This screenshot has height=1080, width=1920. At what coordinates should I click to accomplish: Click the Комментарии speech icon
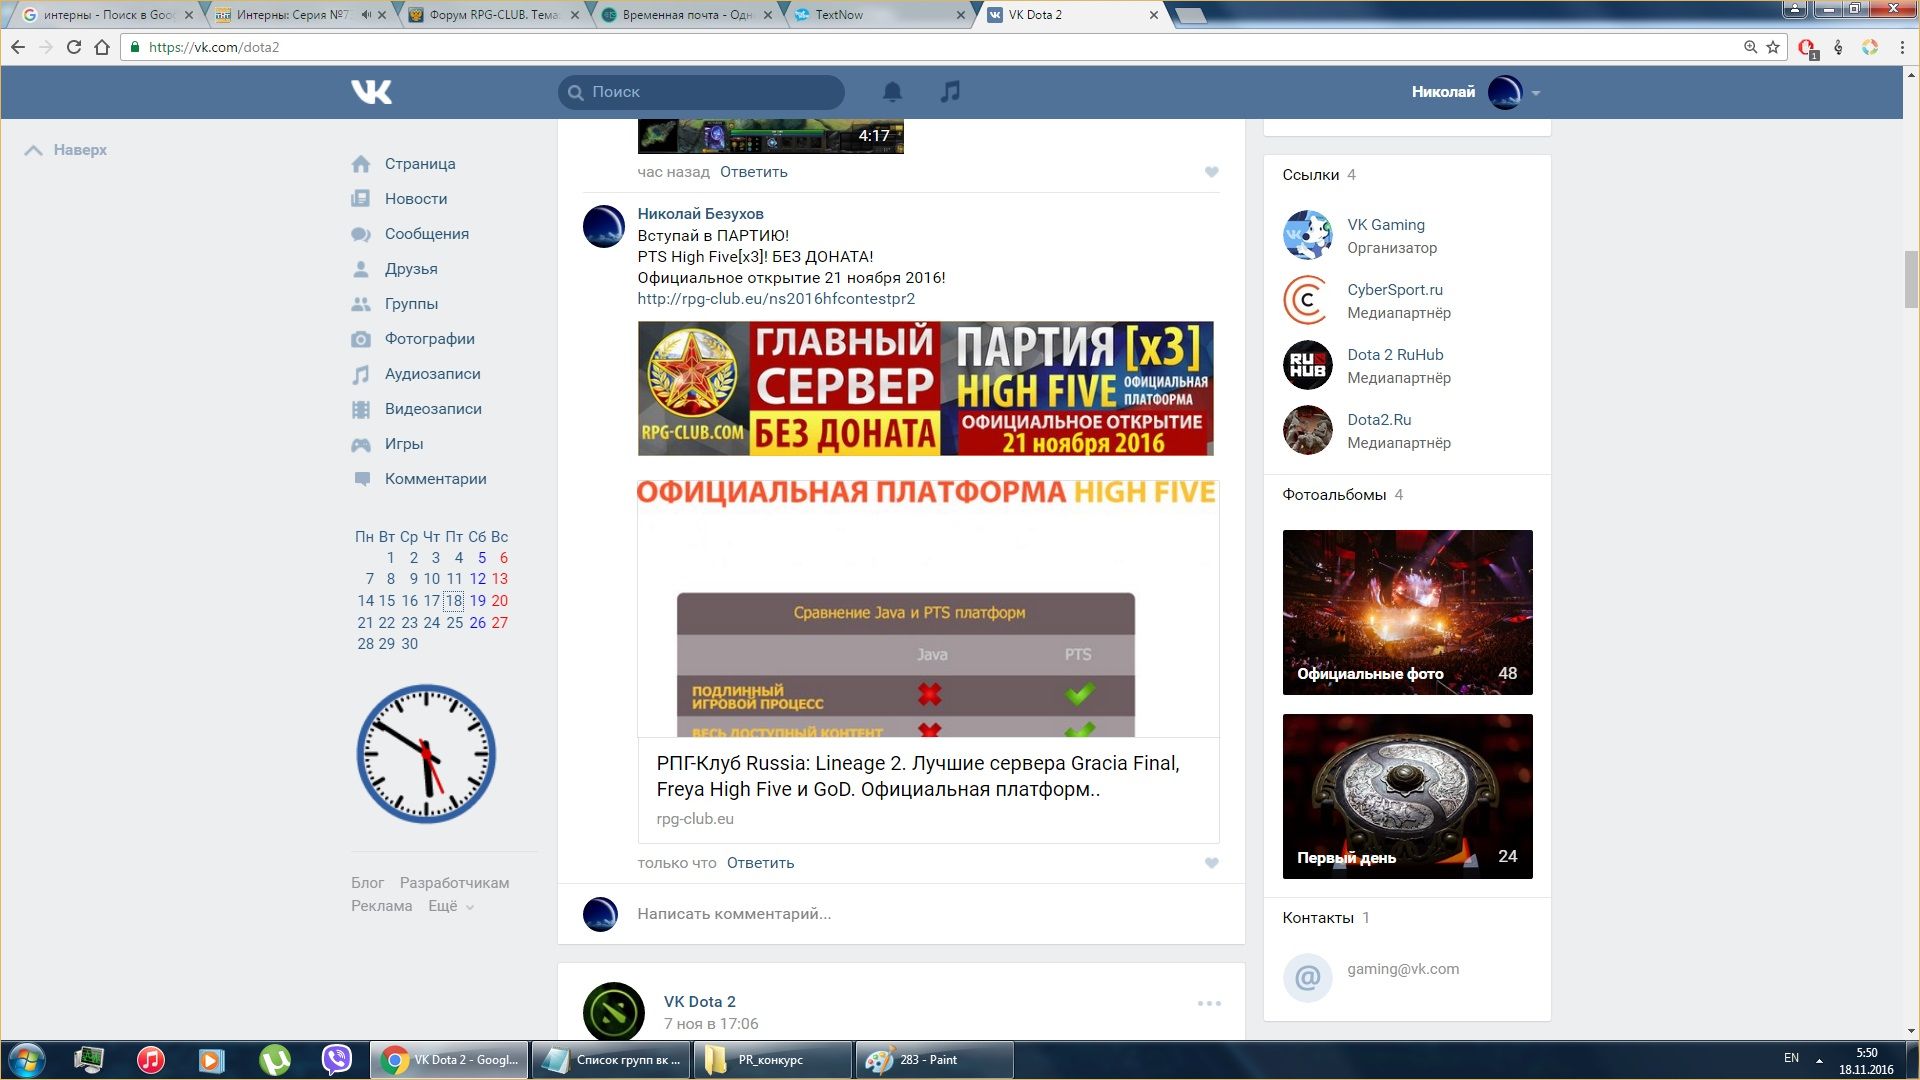point(361,479)
